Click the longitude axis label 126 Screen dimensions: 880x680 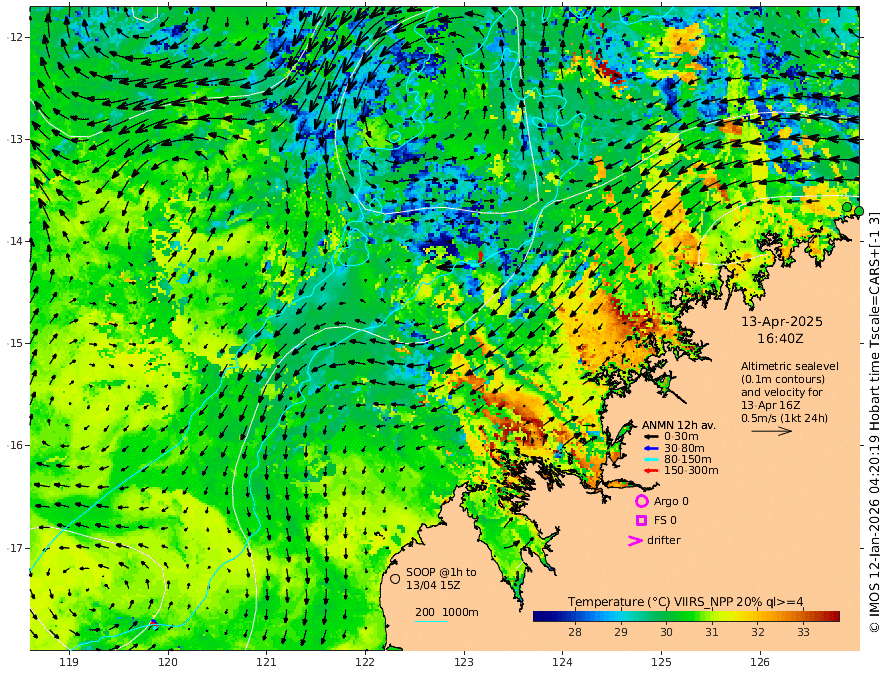[x=760, y=663]
